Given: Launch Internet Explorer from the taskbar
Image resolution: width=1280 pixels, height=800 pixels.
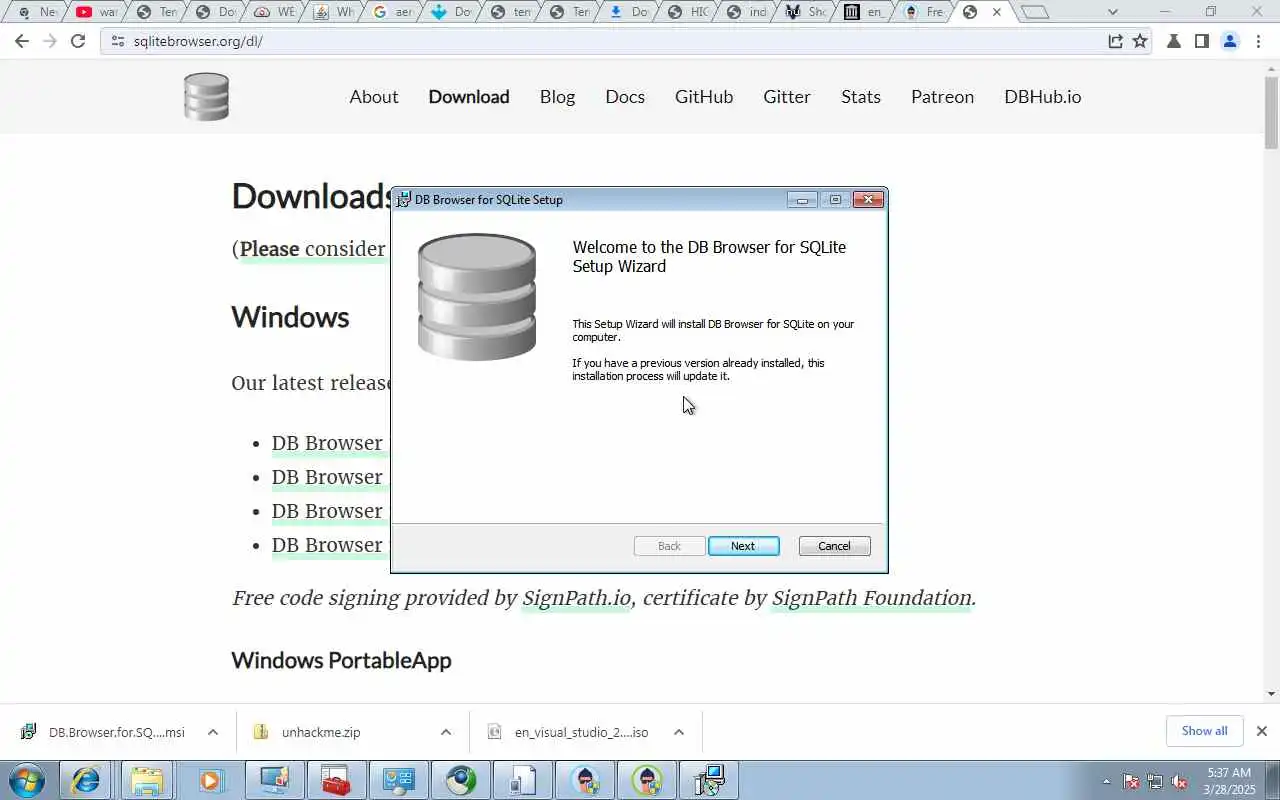Looking at the screenshot, I should (x=87, y=780).
